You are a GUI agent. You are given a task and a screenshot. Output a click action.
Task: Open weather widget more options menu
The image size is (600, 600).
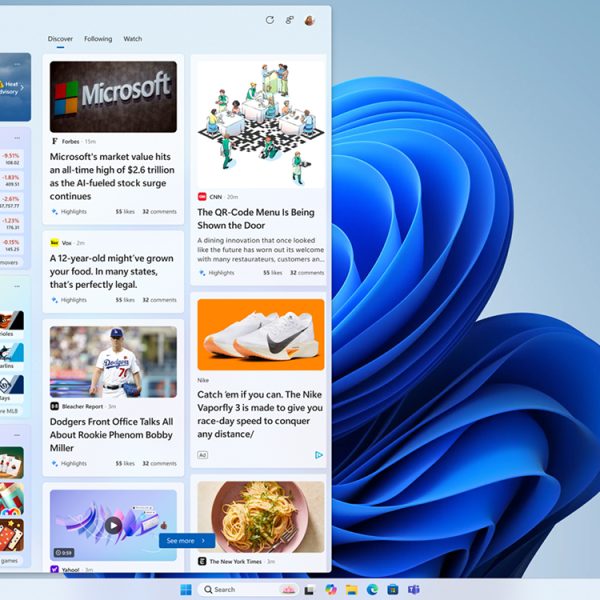[17, 64]
